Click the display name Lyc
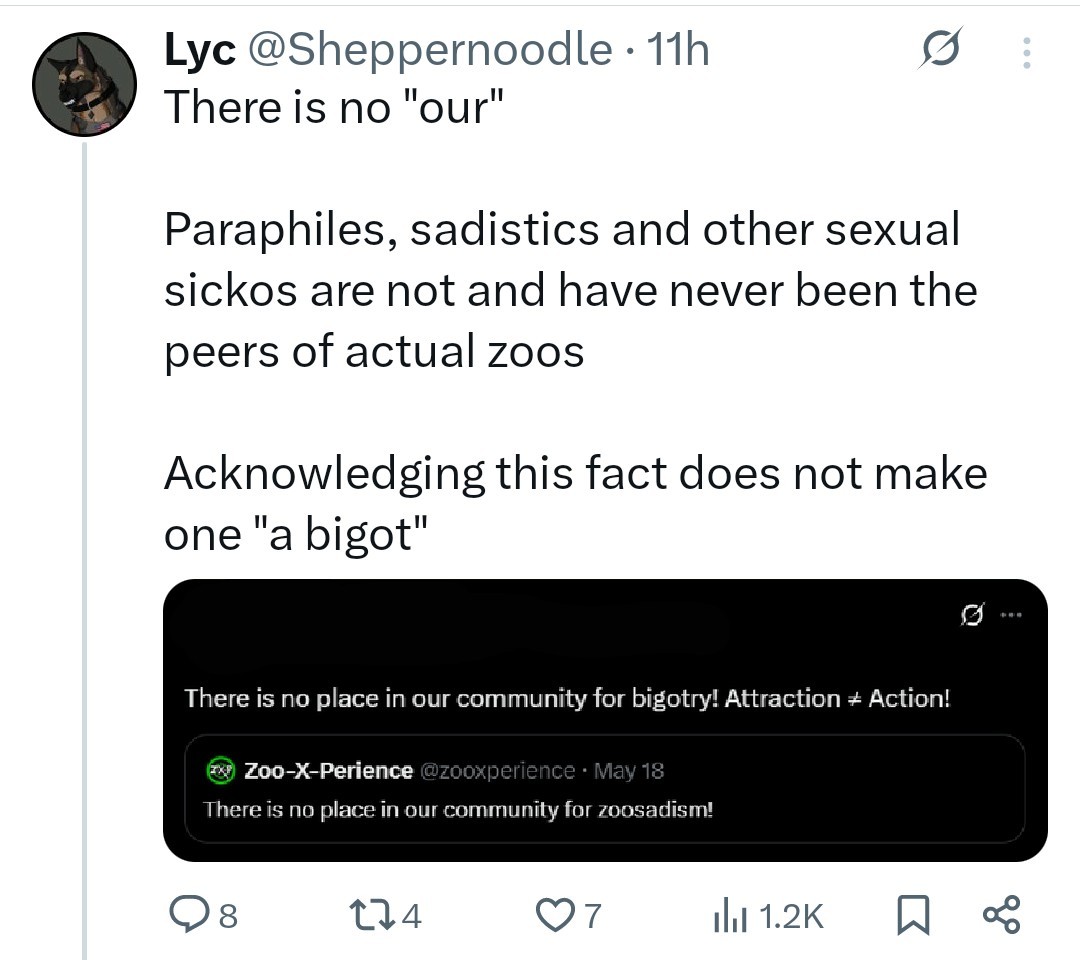The height and width of the screenshot is (960, 1080). [x=200, y=50]
